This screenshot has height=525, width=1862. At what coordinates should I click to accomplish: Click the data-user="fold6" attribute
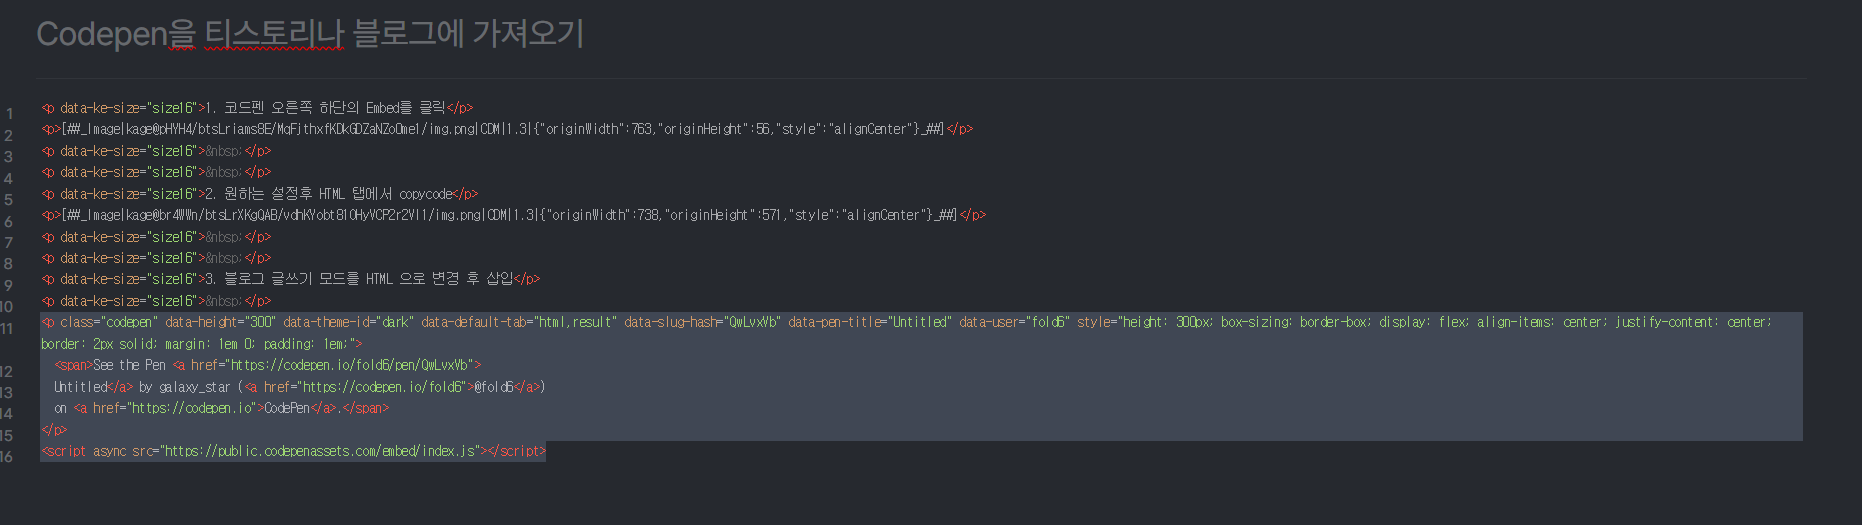[x=1014, y=322]
